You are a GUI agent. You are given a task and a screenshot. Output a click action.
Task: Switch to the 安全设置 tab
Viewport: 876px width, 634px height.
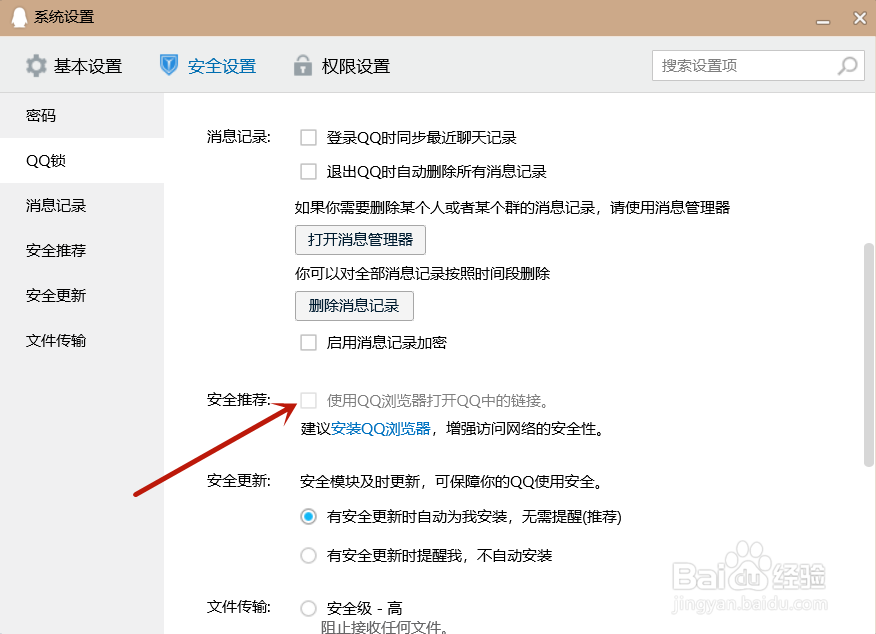(x=208, y=66)
